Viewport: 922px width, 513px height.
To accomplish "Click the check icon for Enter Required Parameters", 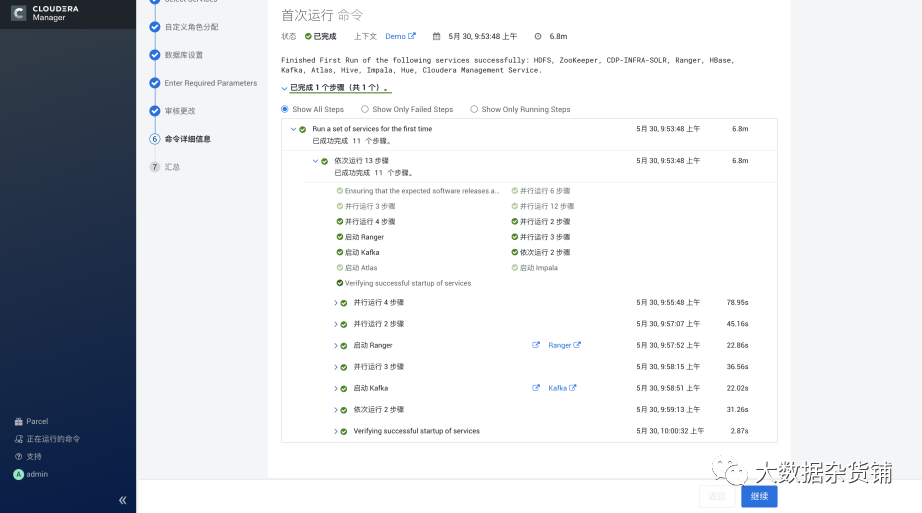I will click(x=155, y=83).
